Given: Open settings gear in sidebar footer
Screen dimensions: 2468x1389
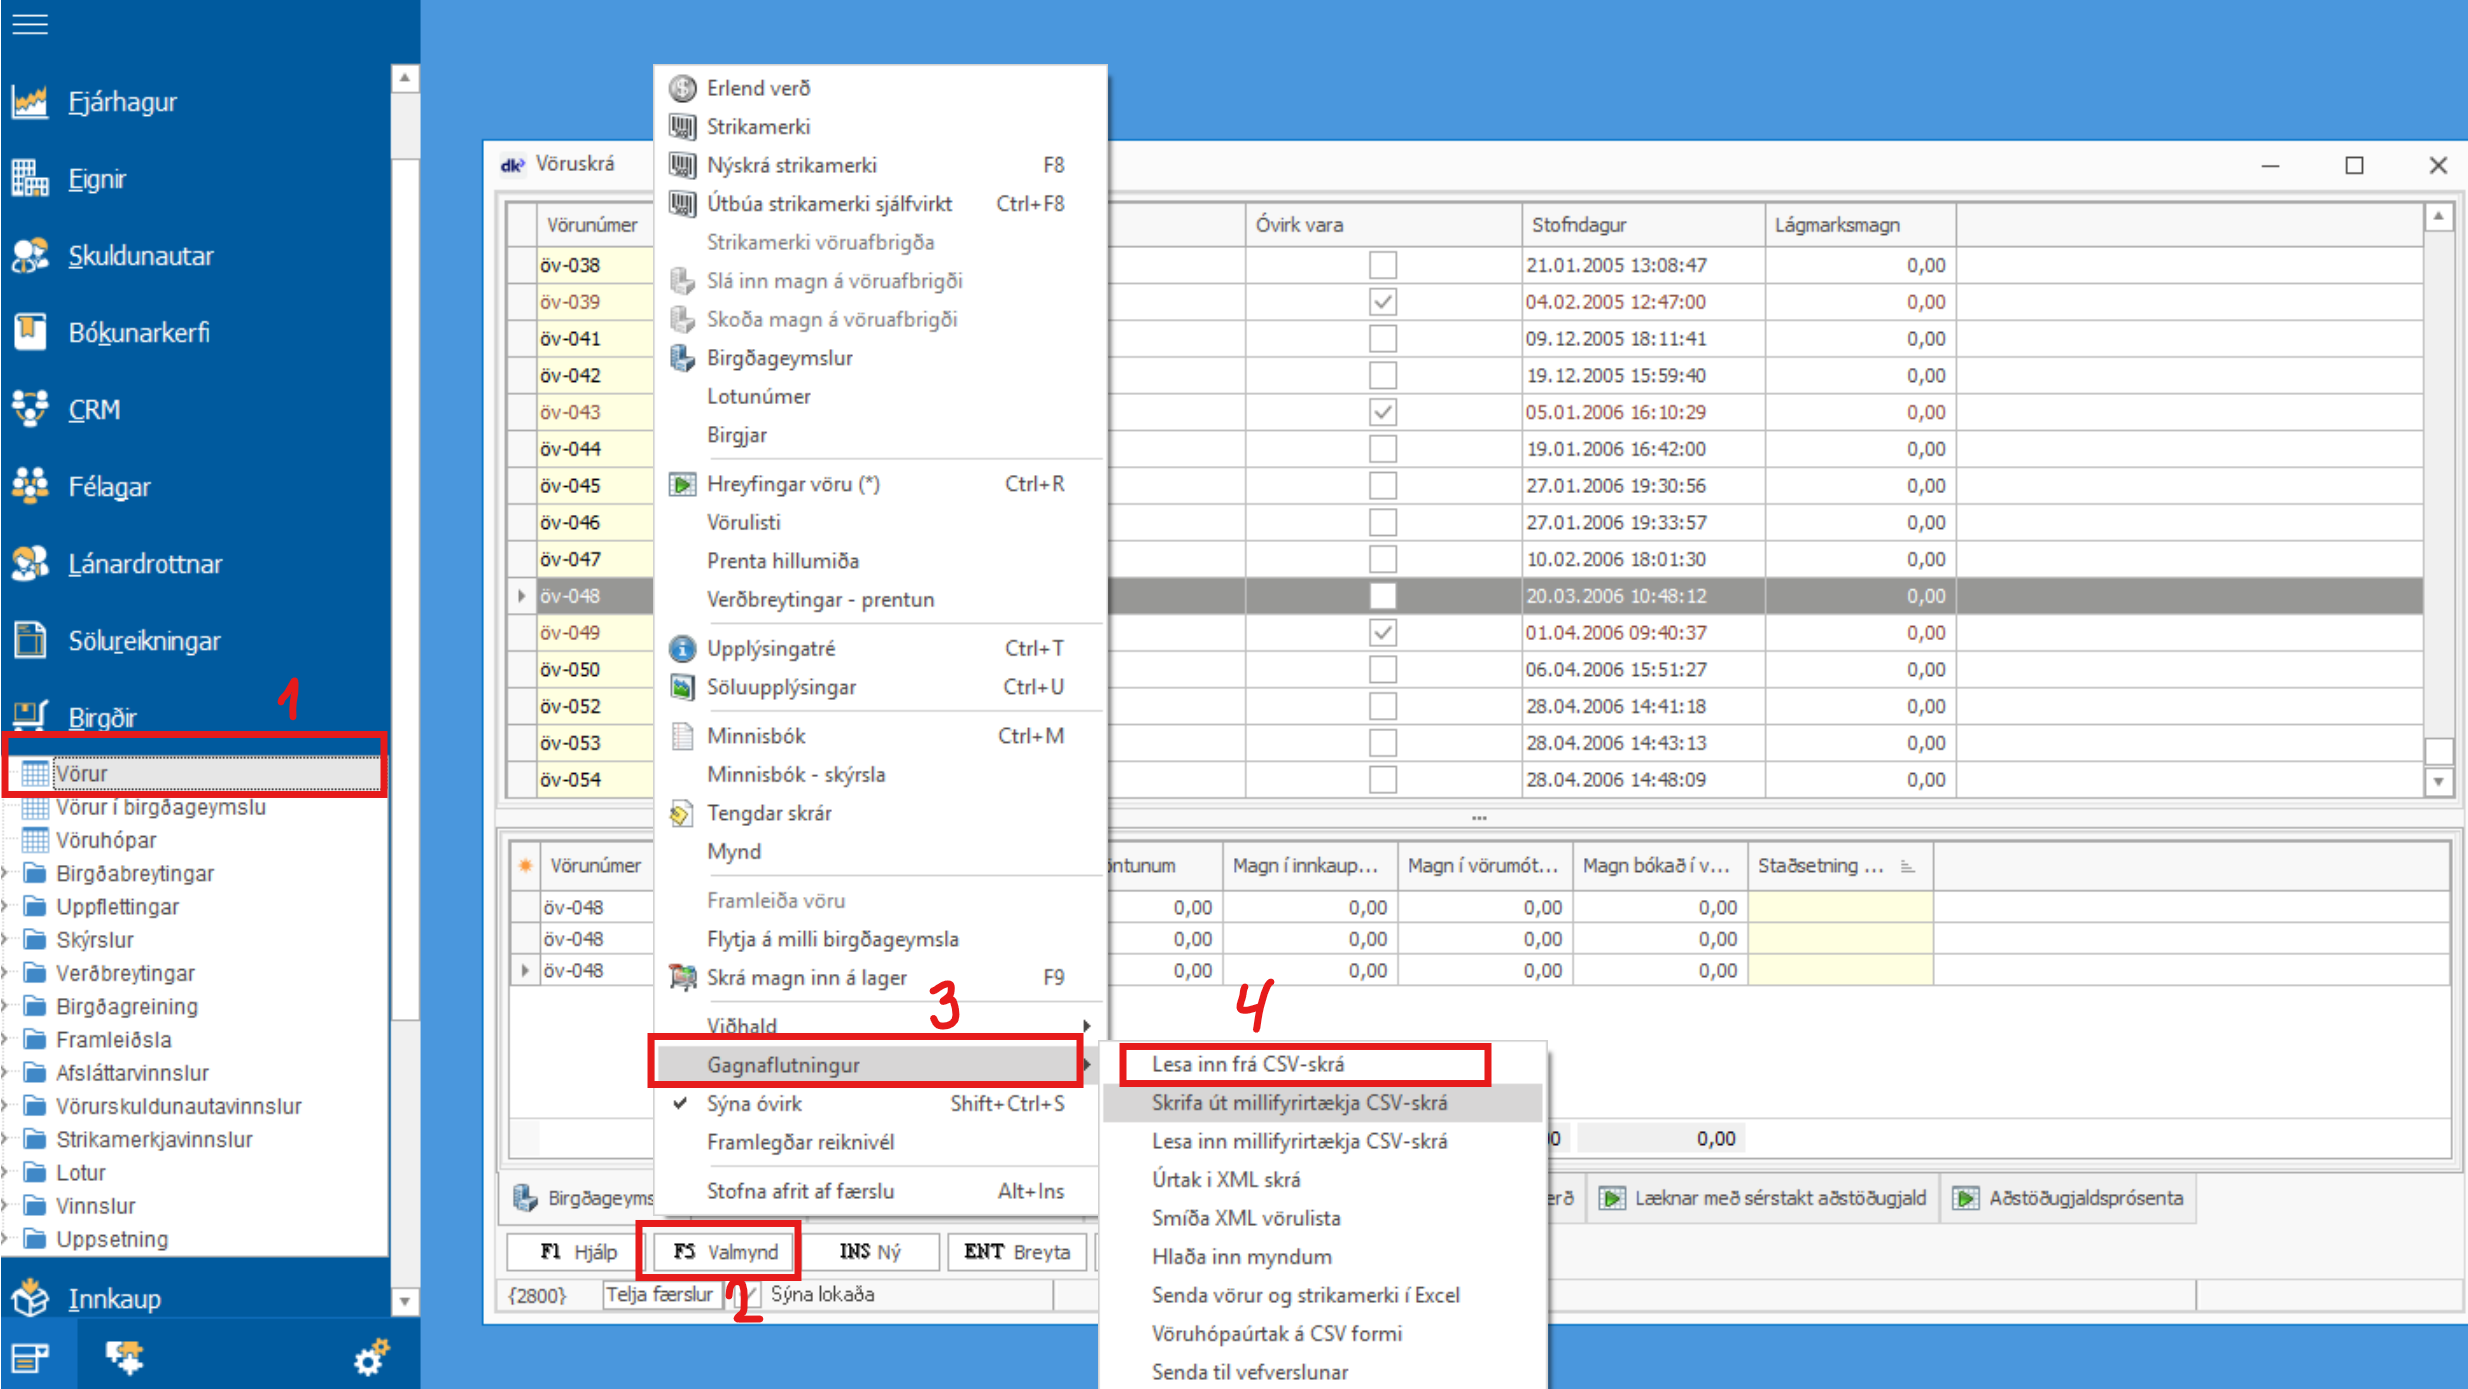Looking at the screenshot, I should (x=371, y=1357).
